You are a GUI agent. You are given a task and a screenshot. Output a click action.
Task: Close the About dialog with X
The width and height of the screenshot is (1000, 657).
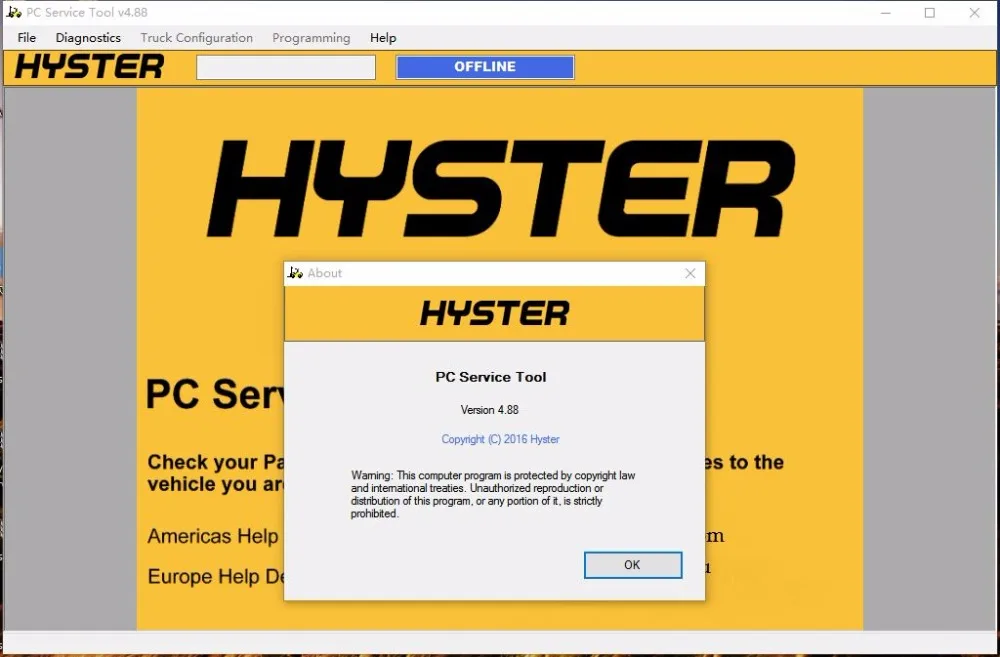pyautogui.click(x=690, y=274)
